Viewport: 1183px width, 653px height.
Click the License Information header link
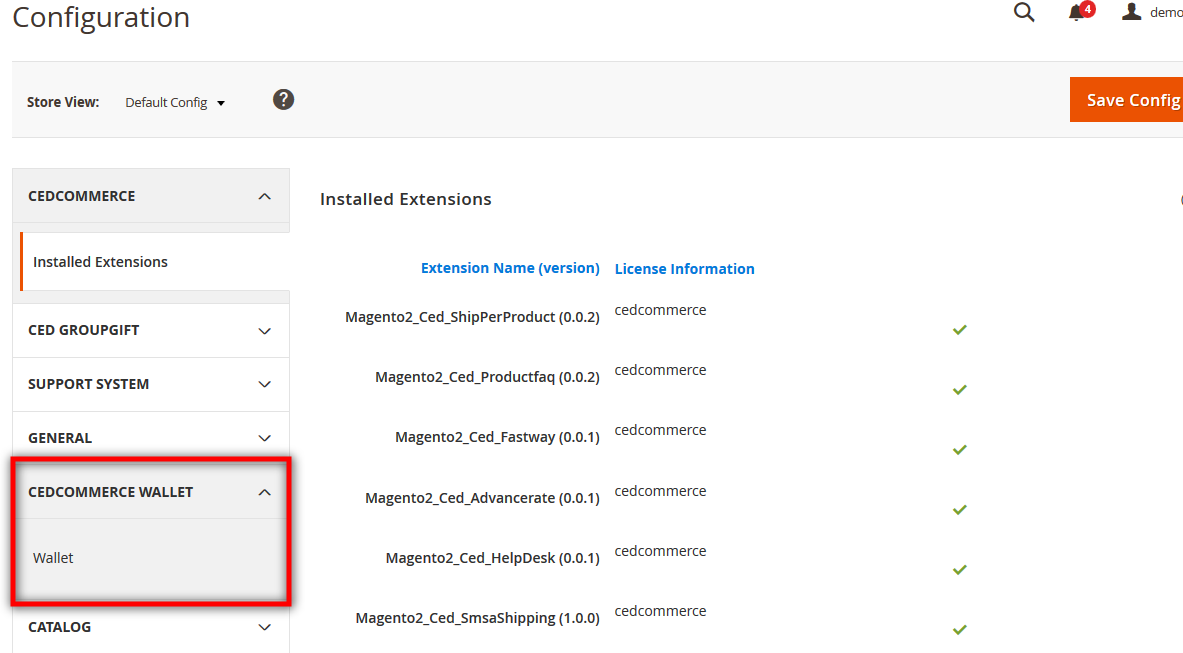click(684, 269)
